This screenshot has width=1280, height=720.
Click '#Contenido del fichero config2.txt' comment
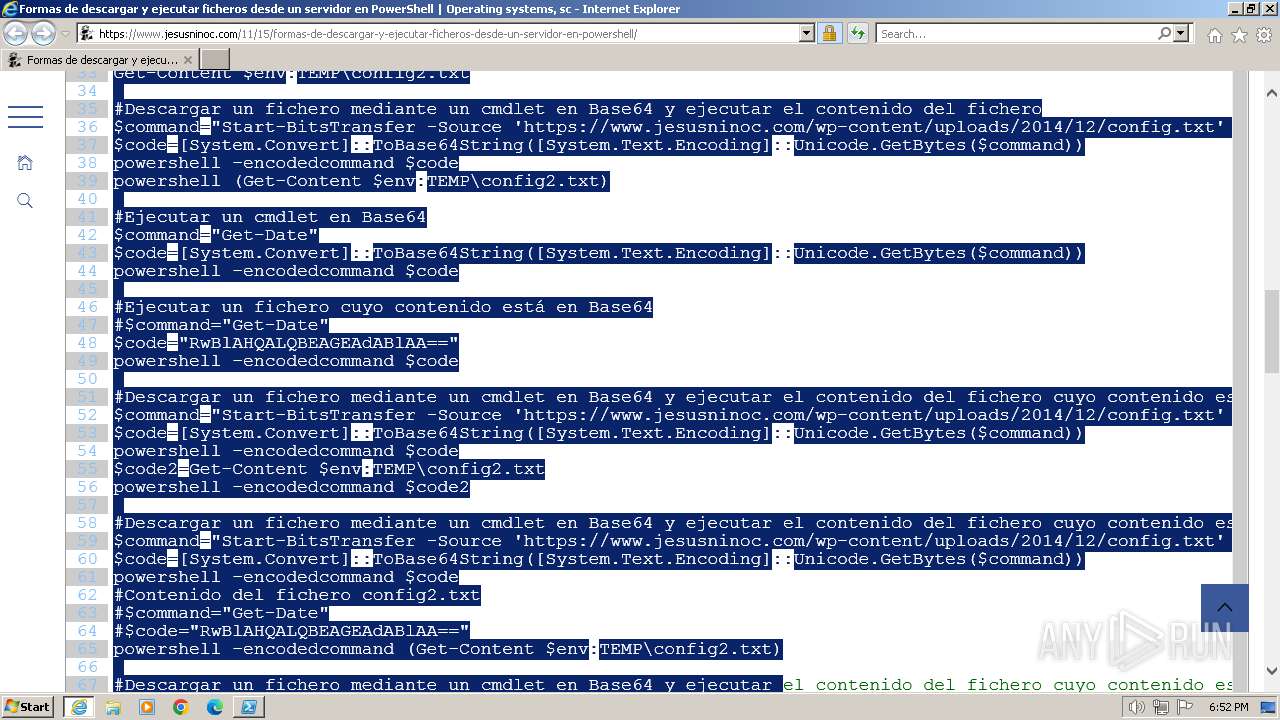point(297,595)
